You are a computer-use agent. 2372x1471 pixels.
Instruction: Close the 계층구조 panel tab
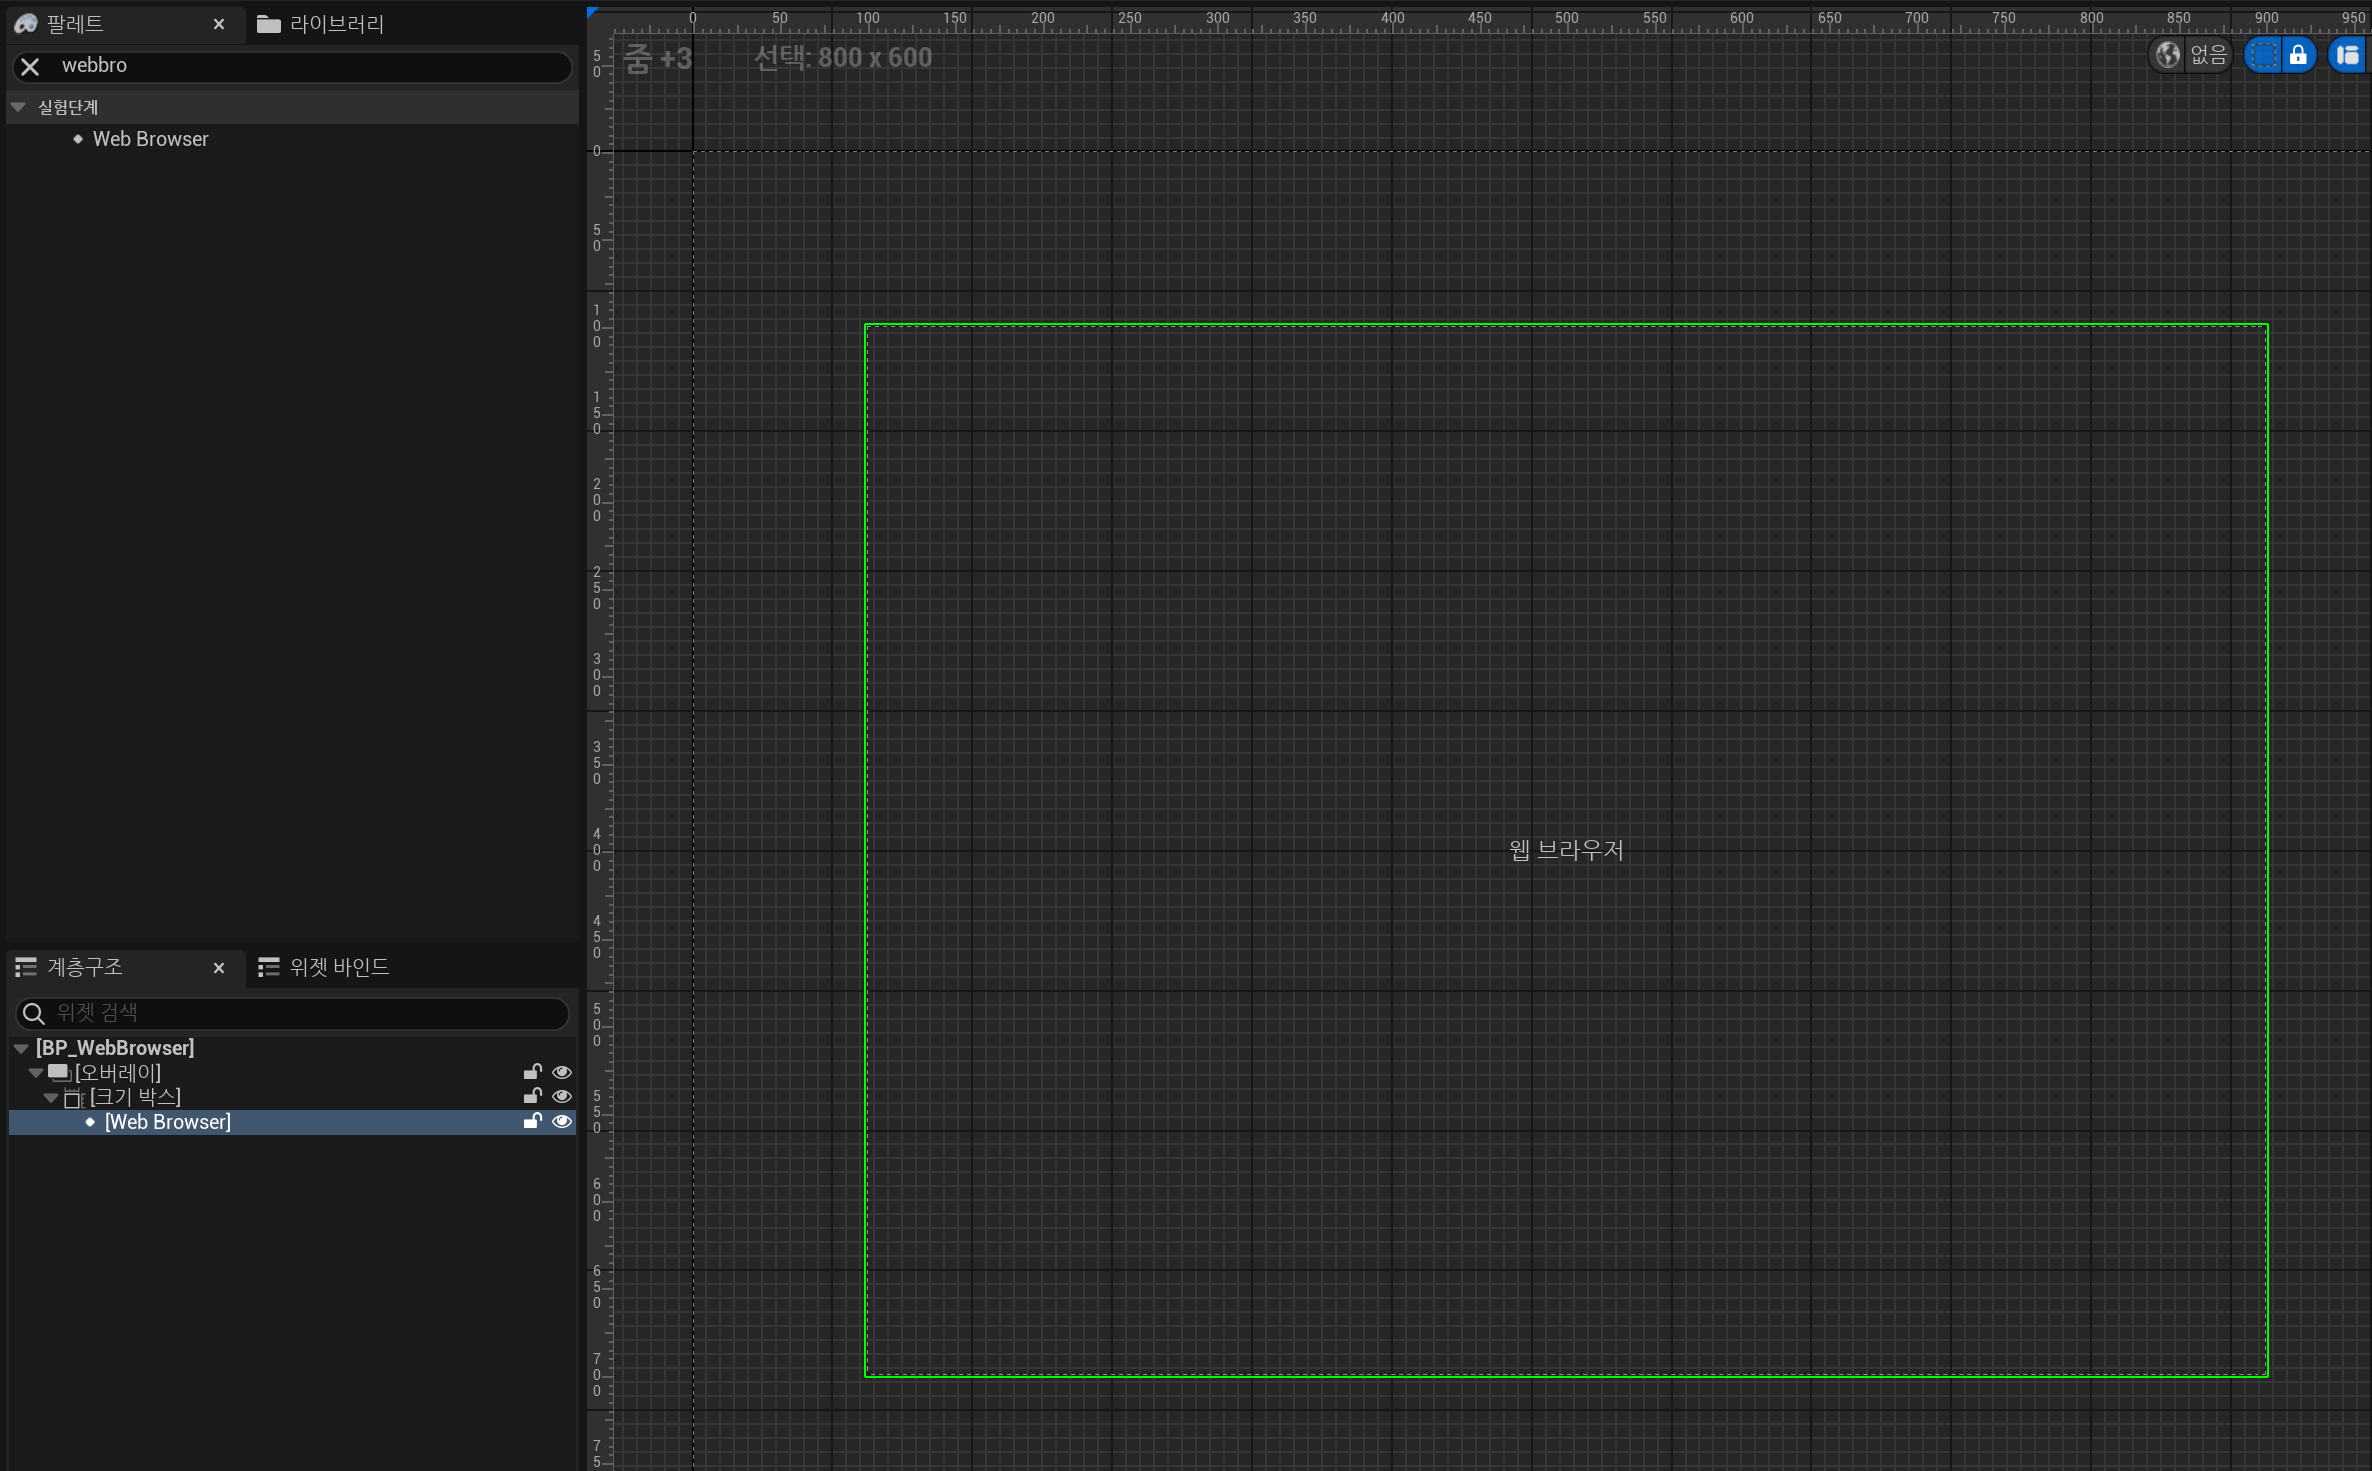coord(219,968)
